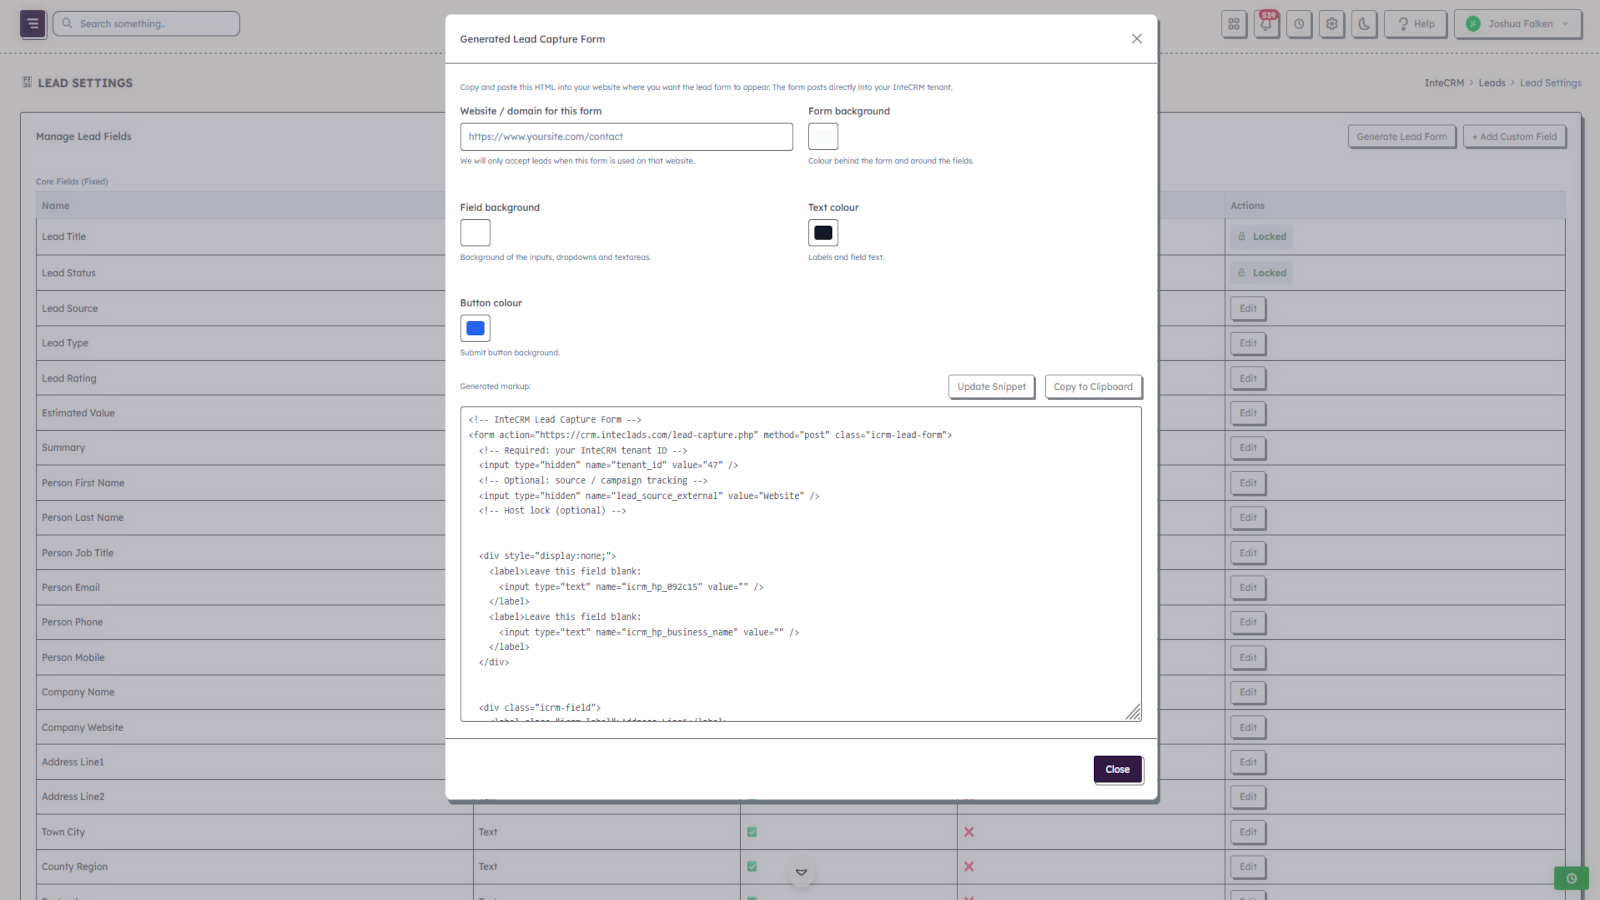Open the Help menu
The height and width of the screenshot is (900, 1600).
(x=1415, y=23)
